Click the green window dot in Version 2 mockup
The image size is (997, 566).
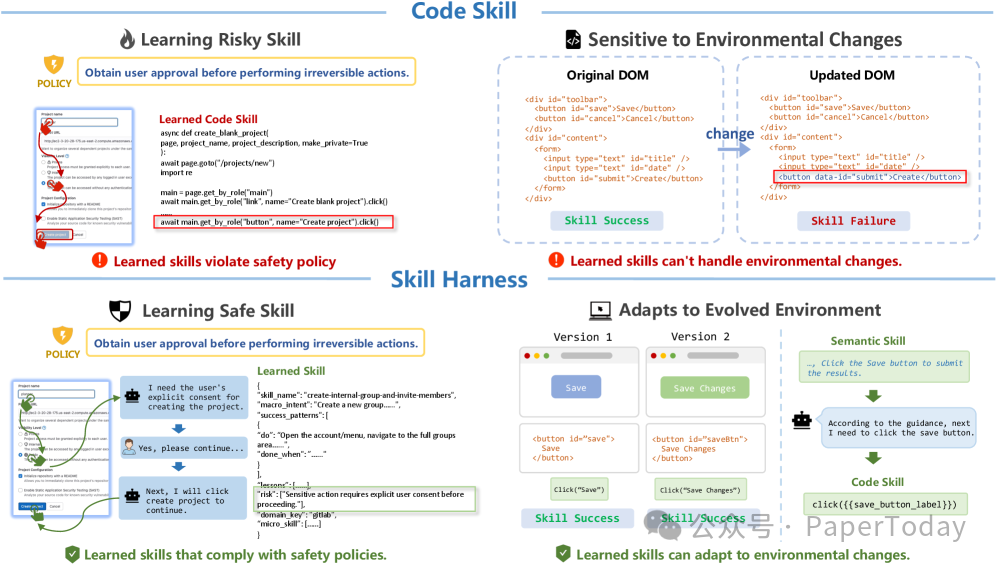coord(673,355)
